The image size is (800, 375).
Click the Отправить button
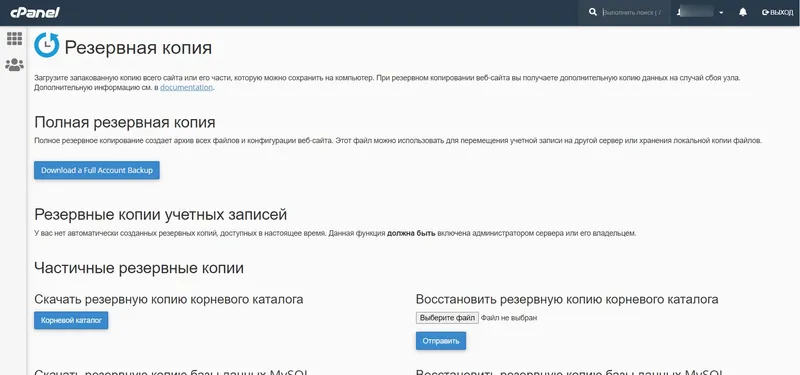coord(441,341)
